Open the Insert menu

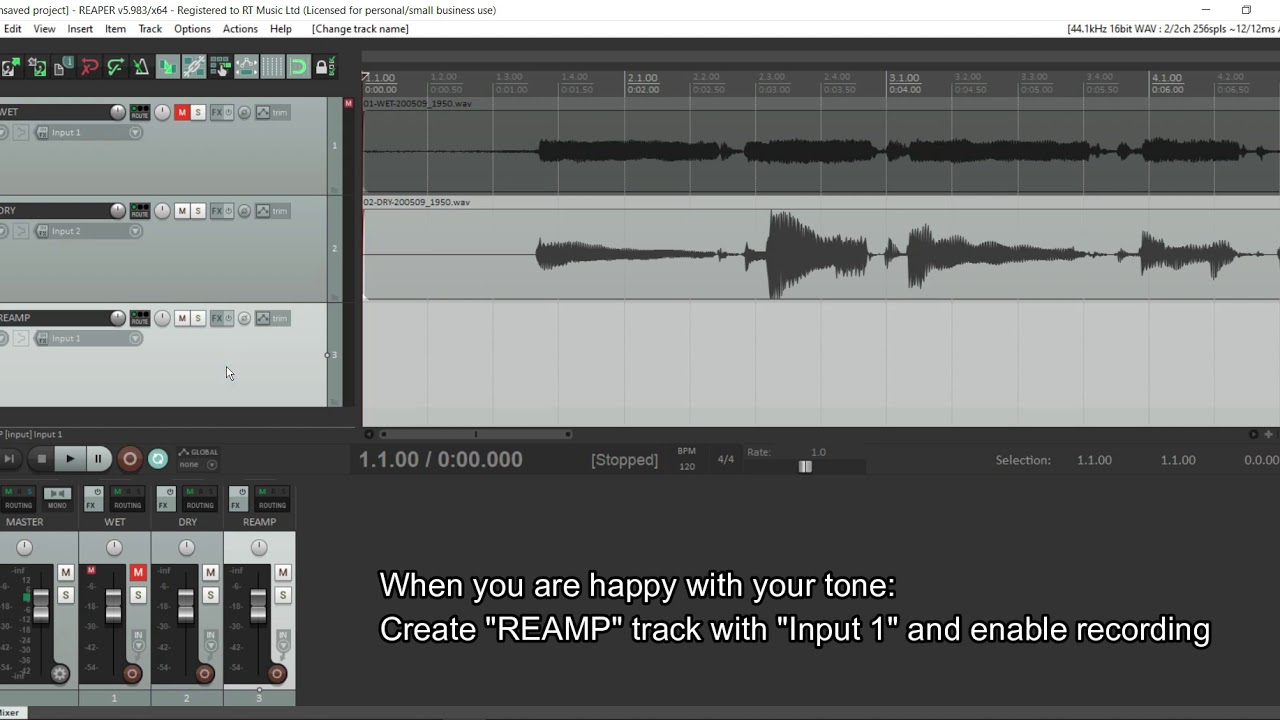[x=80, y=29]
